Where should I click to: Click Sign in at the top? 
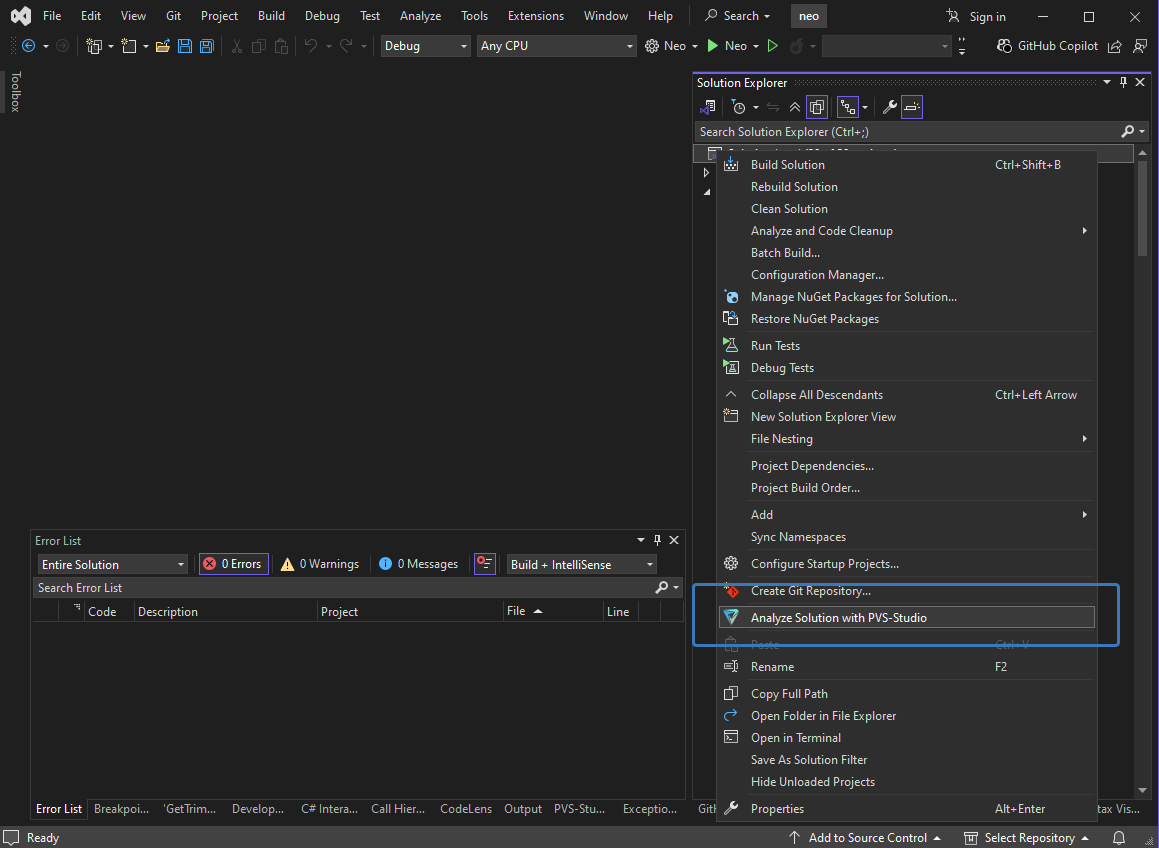[977, 16]
